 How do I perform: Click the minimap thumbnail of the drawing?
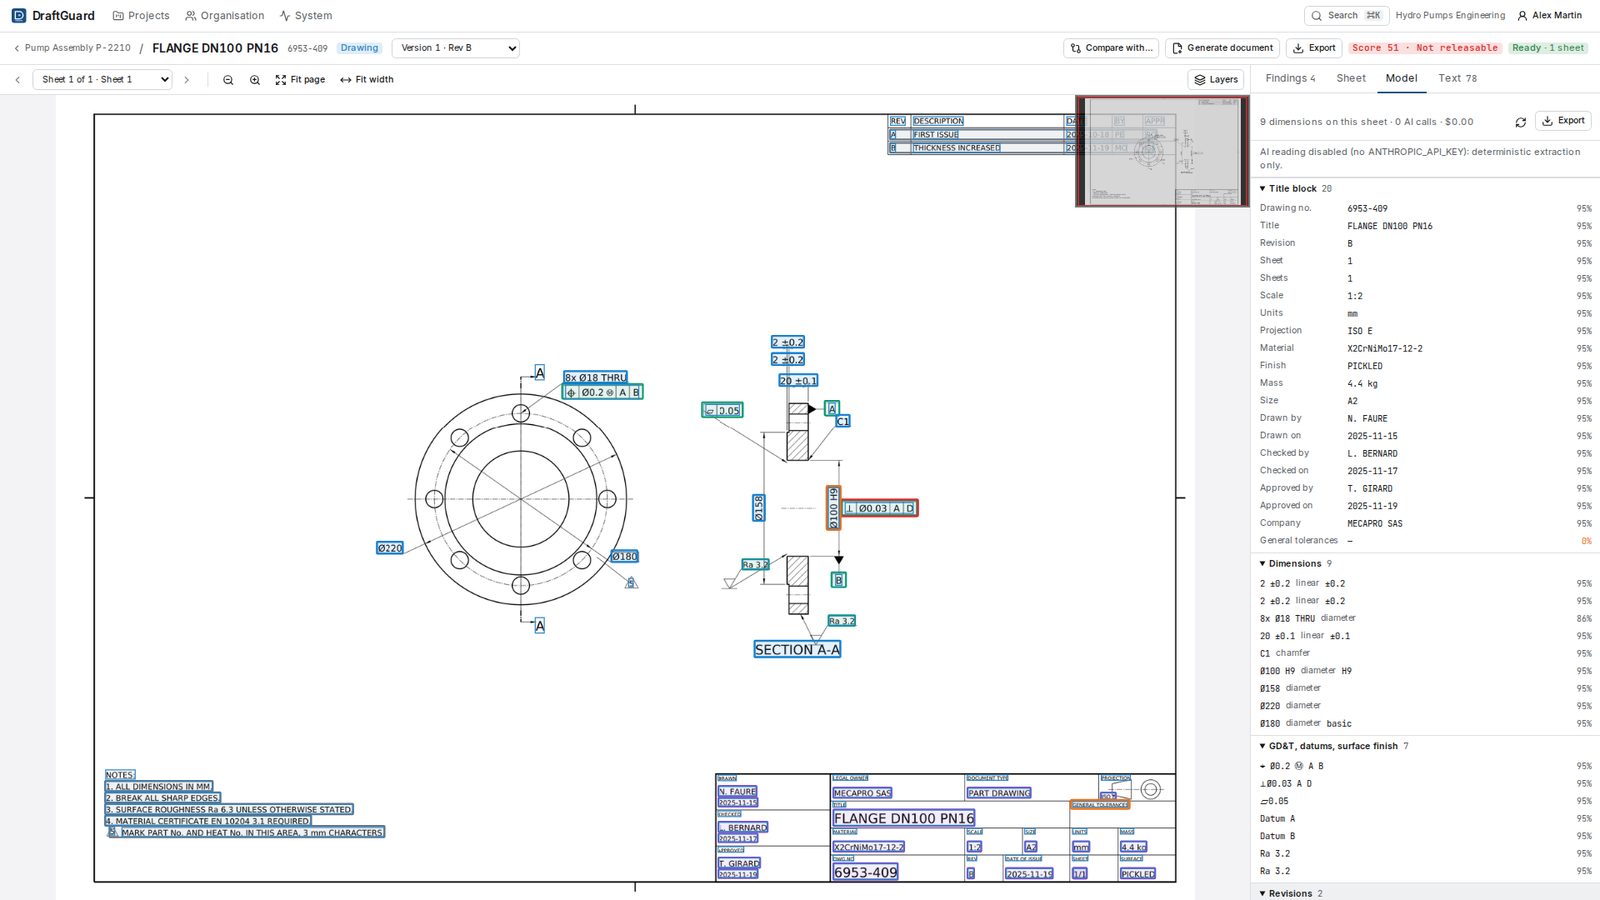(1162, 151)
